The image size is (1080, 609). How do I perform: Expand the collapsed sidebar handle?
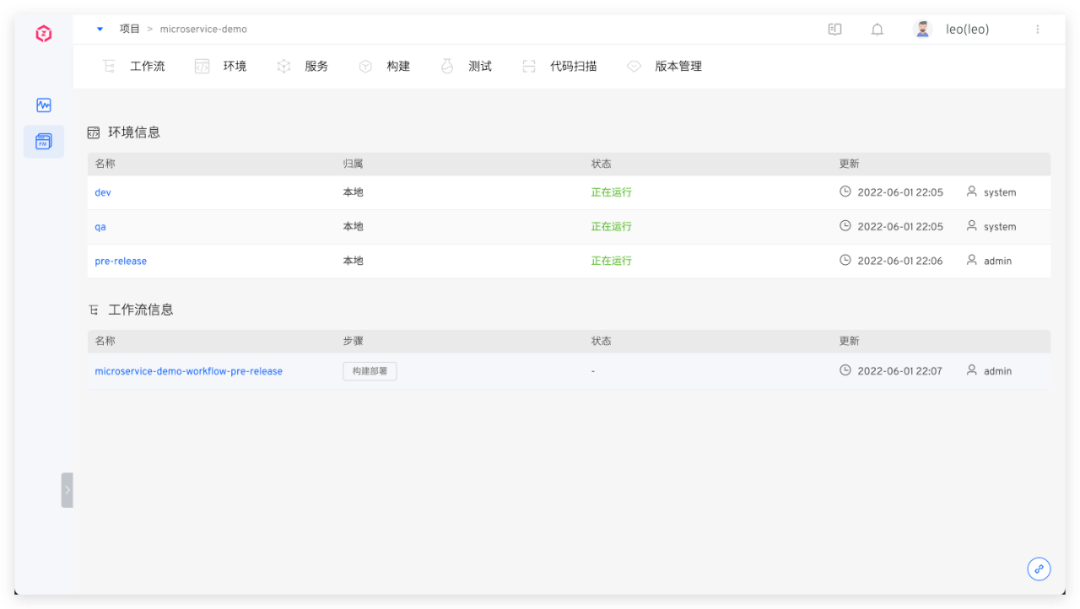click(x=67, y=490)
